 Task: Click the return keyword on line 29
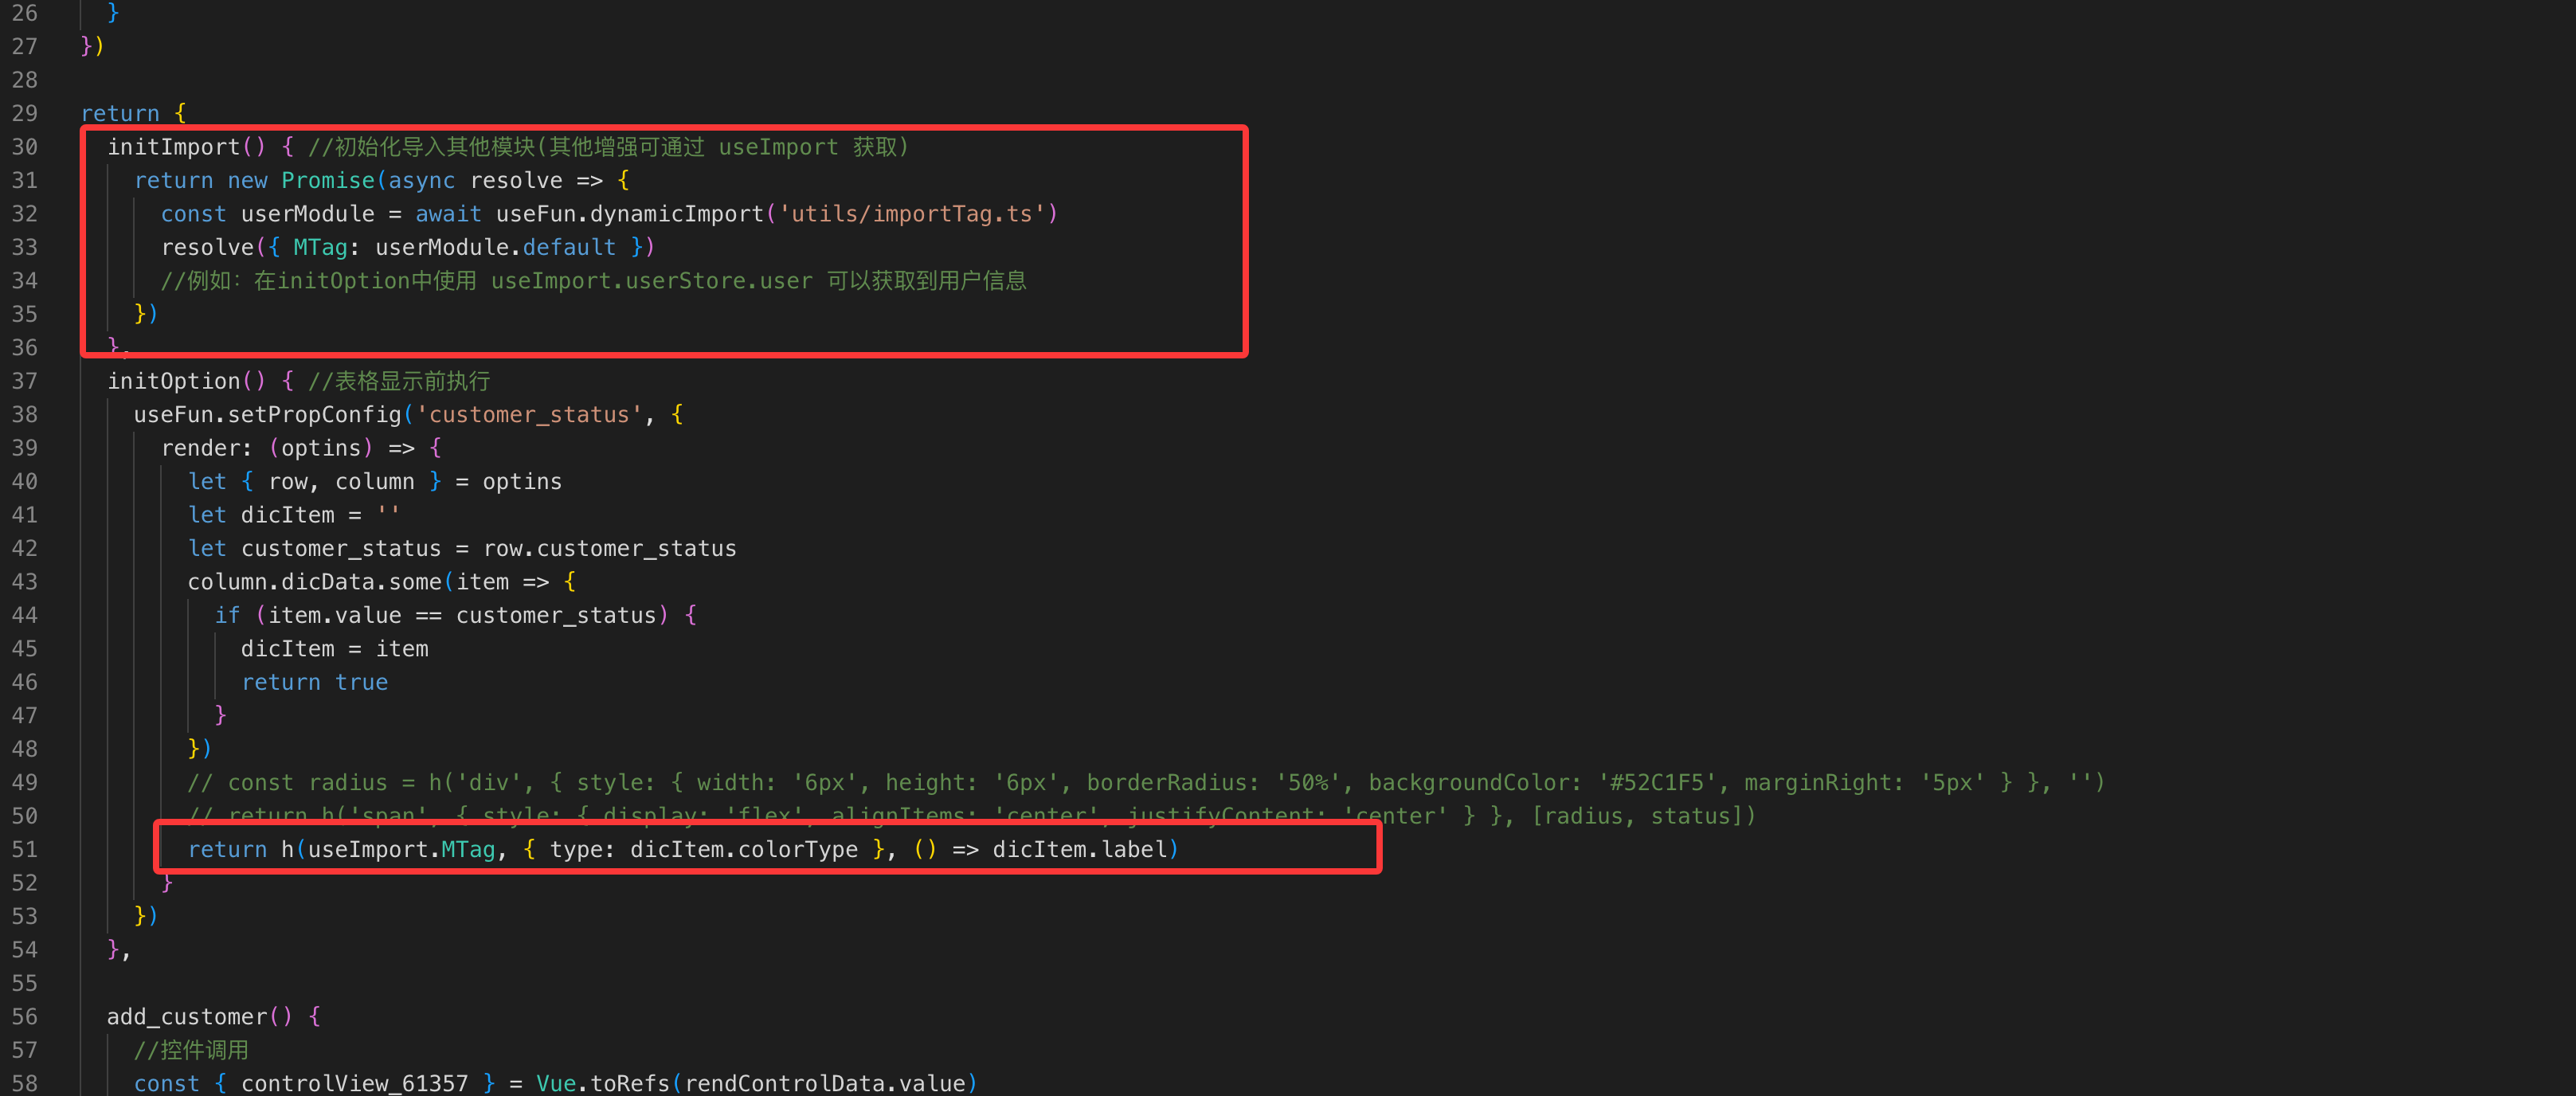click(x=119, y=113)
